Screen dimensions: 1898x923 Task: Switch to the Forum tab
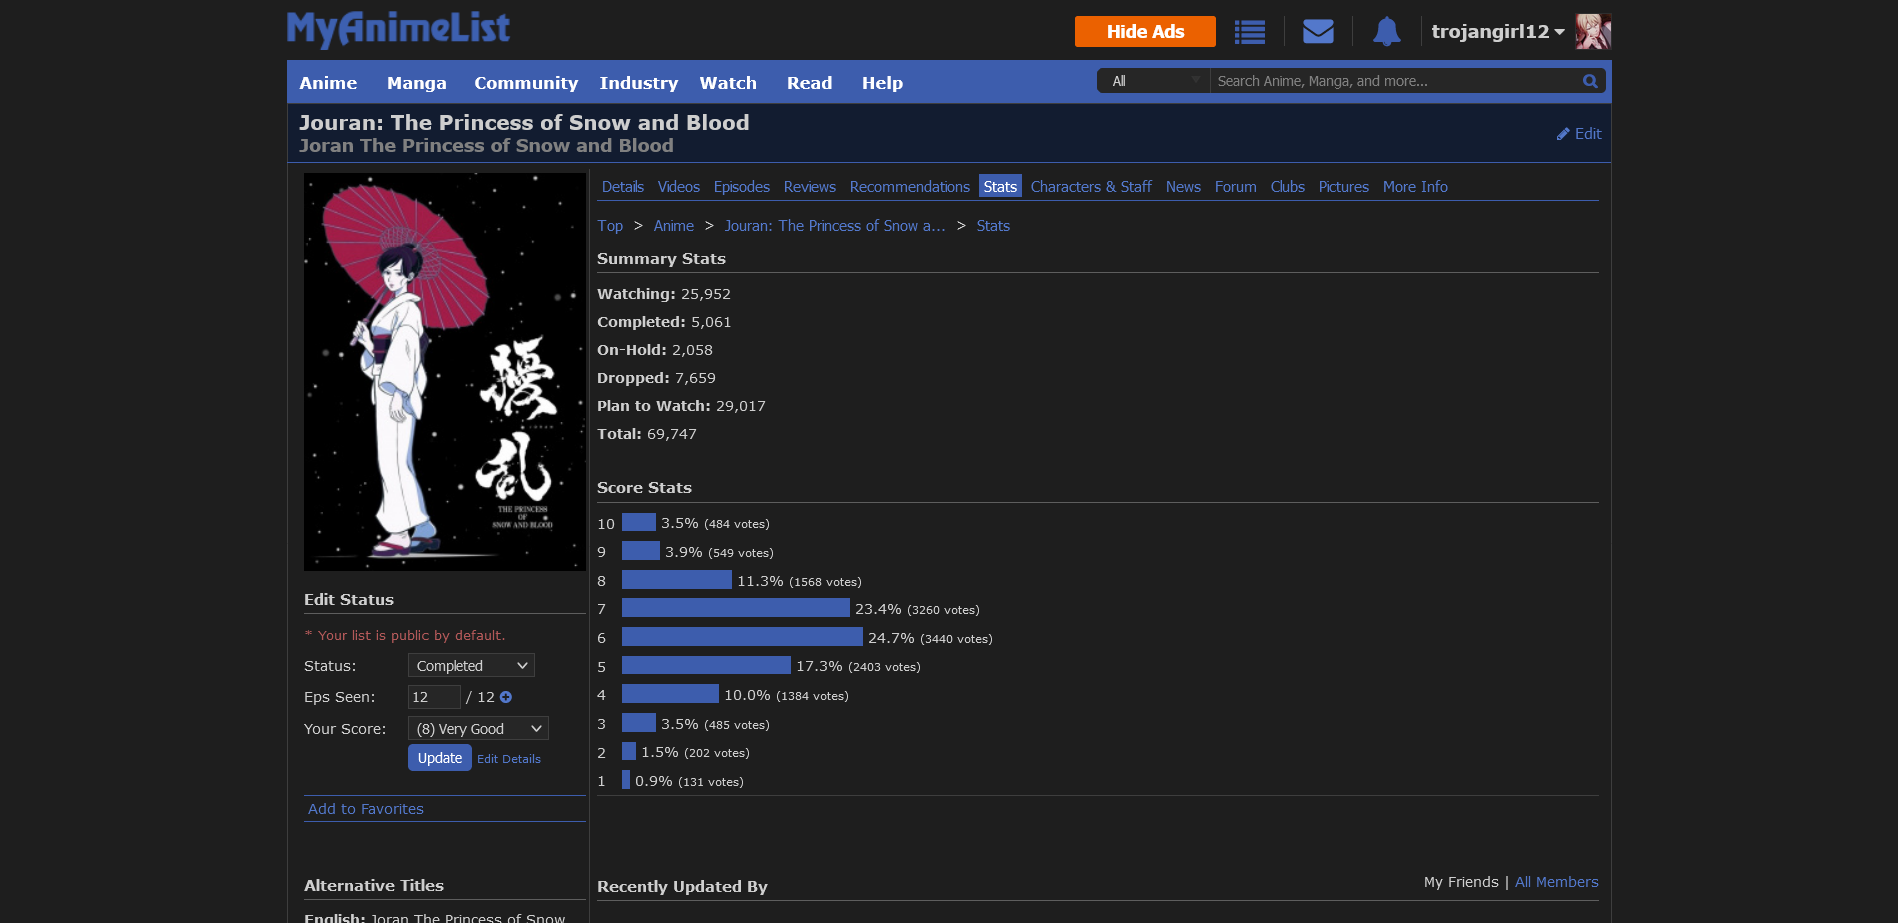click(x=1236, y=187)
